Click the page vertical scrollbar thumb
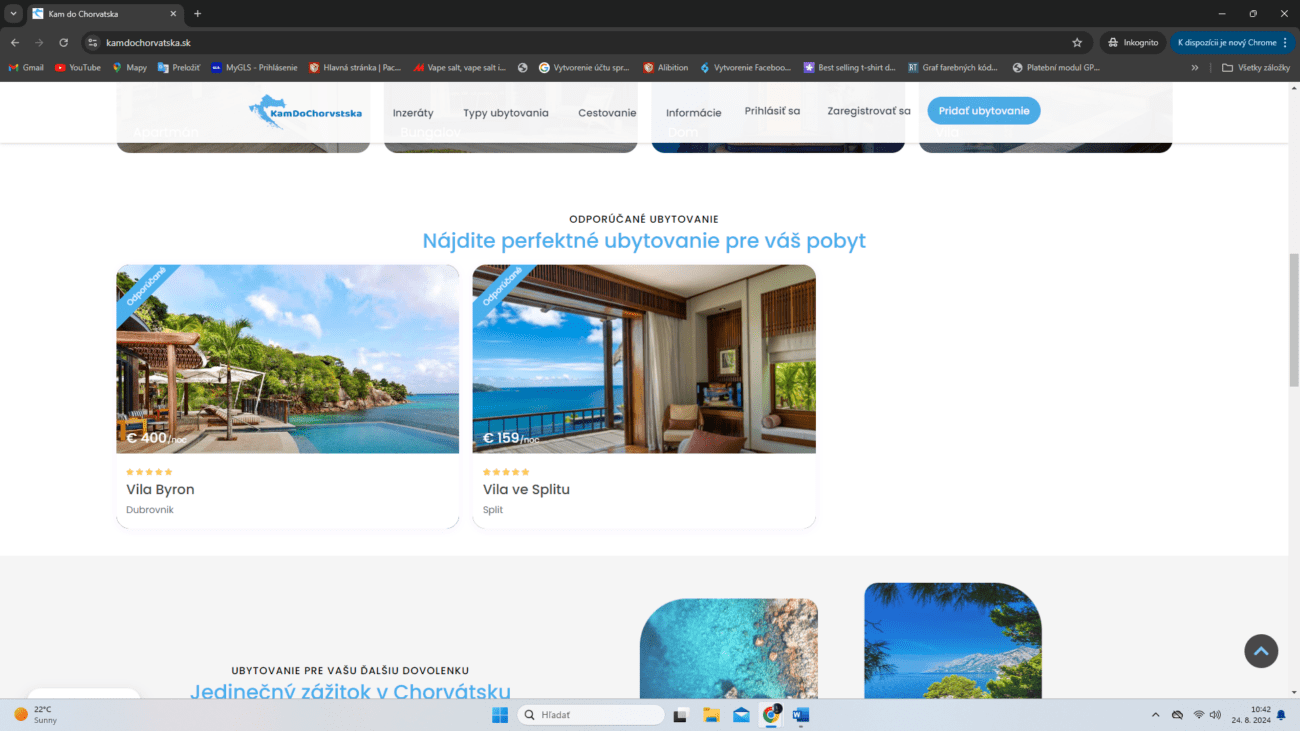Image resolution: width=1300 pixels, height=731 pixels. [1294, 320]
